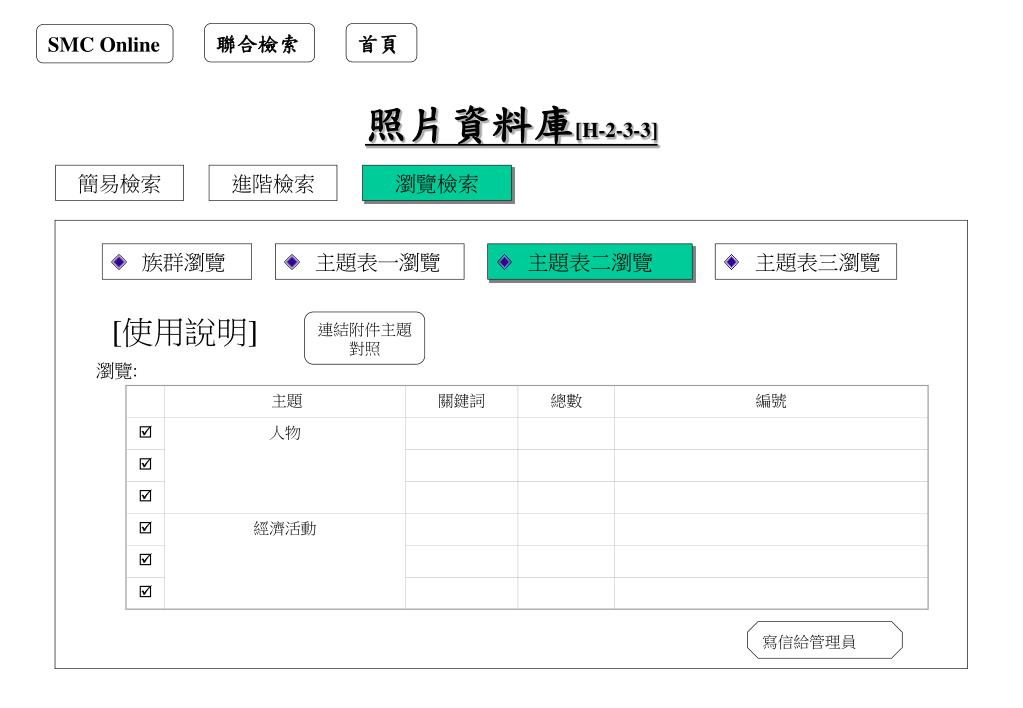The height and width of the screenshot is (708, 1023).
Task: Open 連結附件主題對照 link button
Action: pyautogui.click(x=364, y=339)
